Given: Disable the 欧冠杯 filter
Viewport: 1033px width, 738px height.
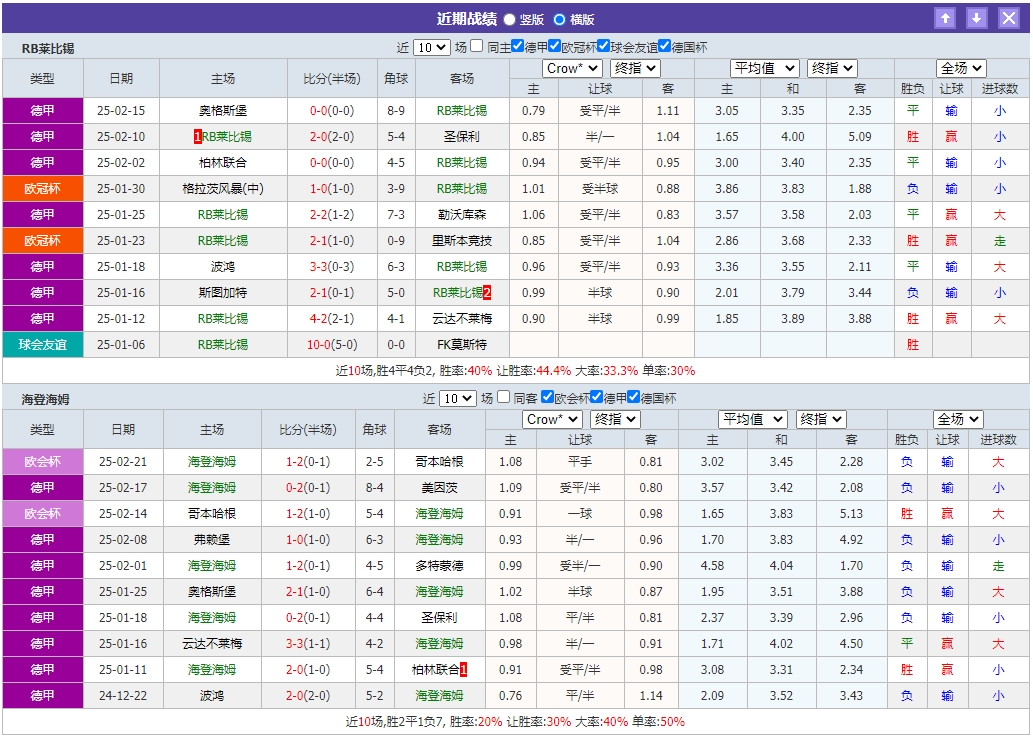Looking at the screenshot, I should point(554,47).
